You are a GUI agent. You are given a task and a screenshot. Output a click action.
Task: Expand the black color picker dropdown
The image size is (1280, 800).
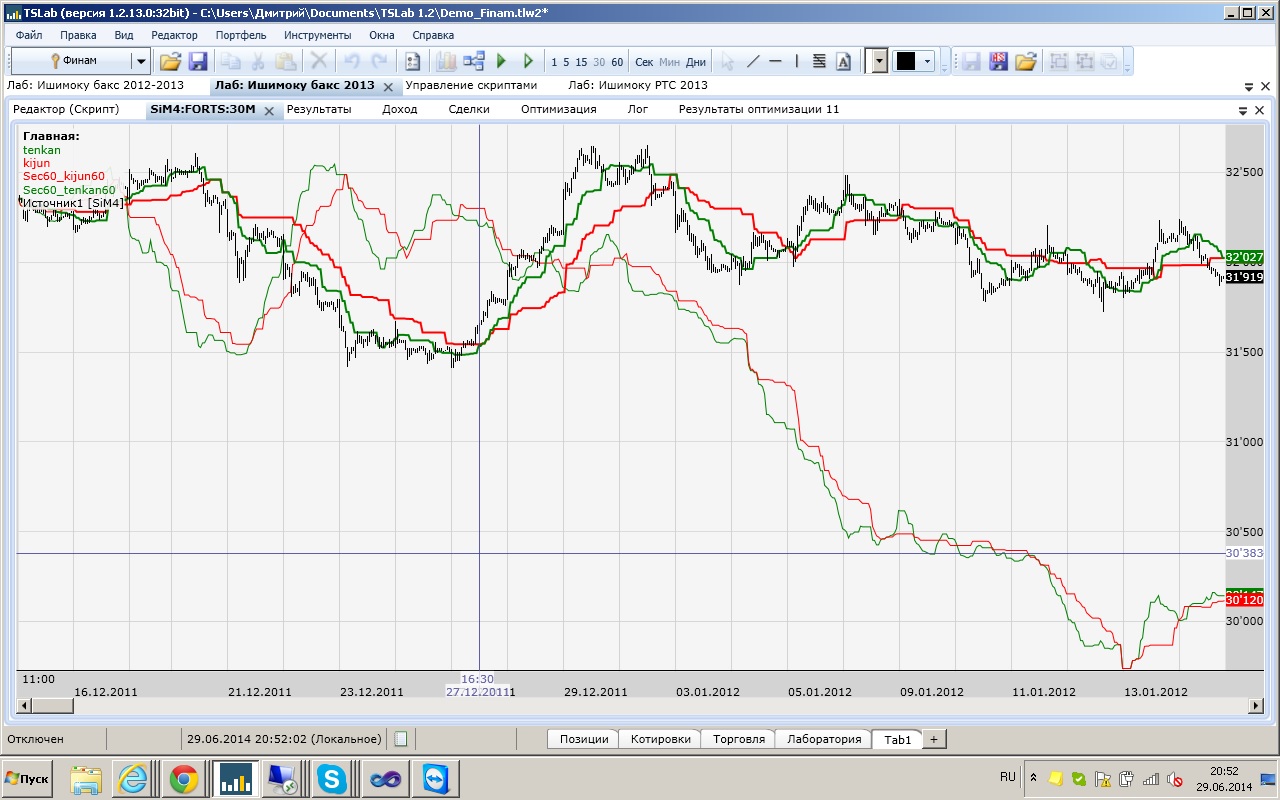click(x=928, y=61)
